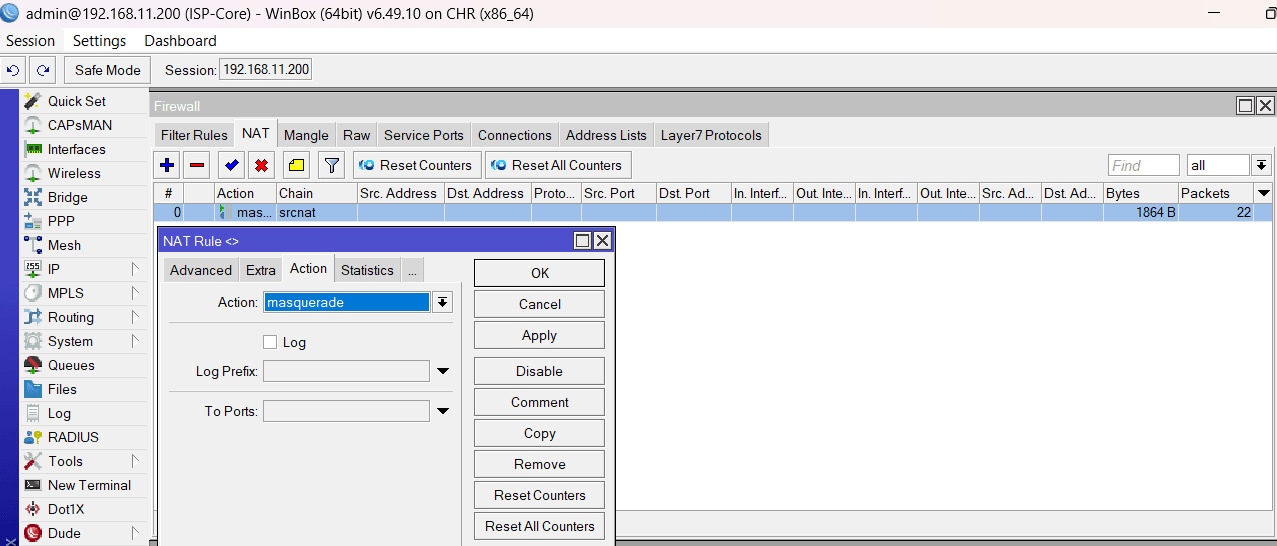Remove rule with red minus icon
This screenshot has height=546, width=1277.
click(197, 165)
